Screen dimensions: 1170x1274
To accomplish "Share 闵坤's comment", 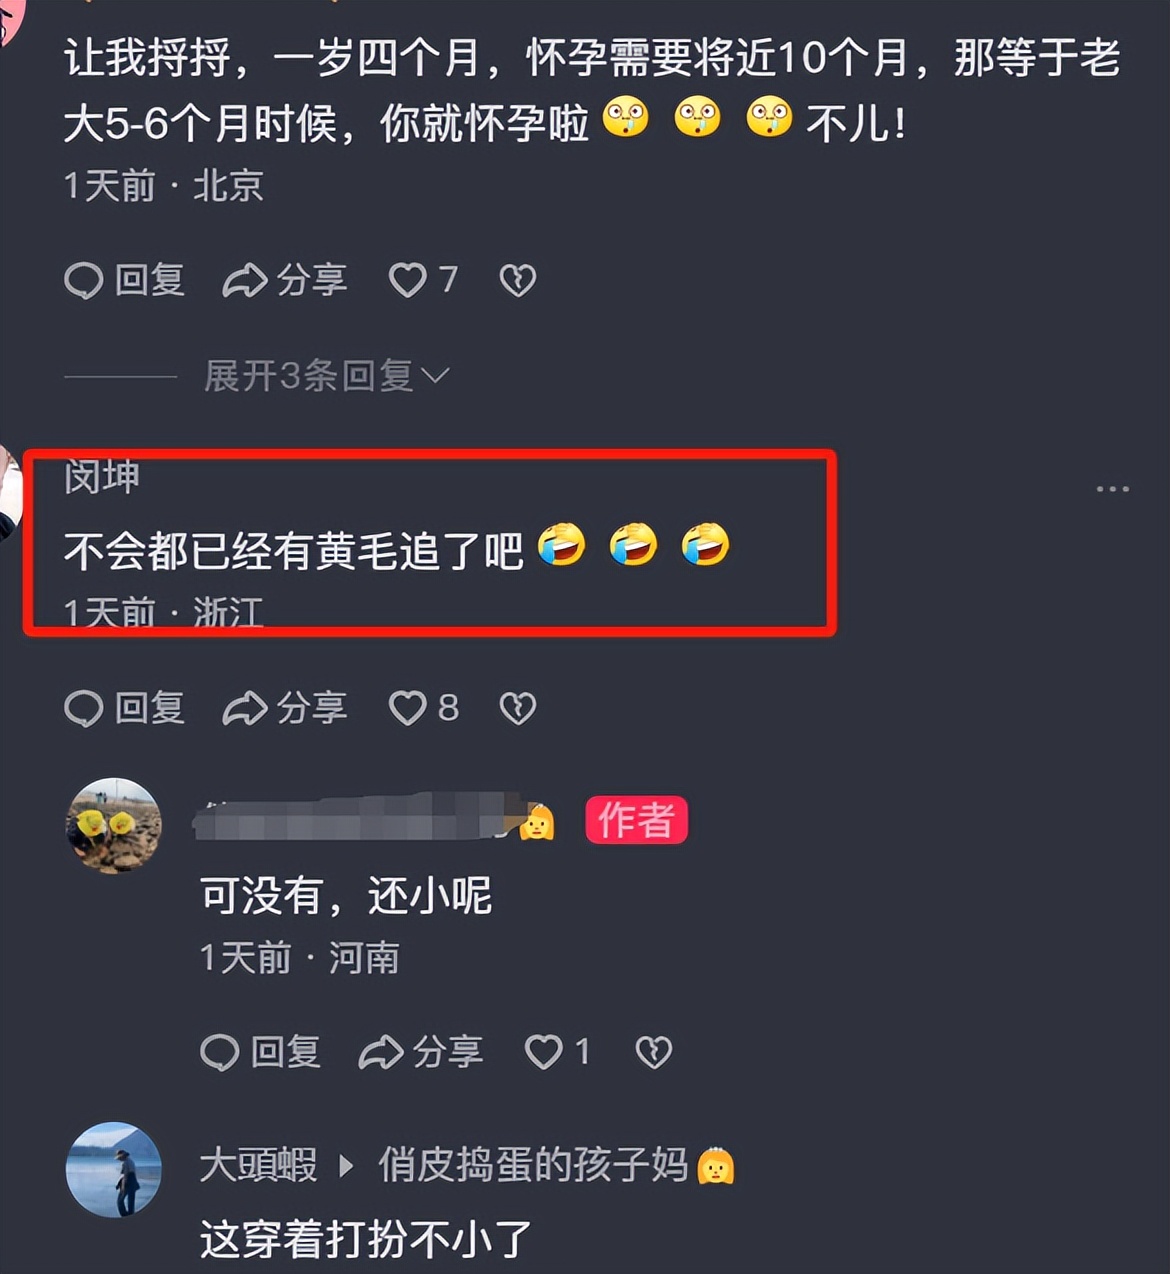I will [x=285, y=708].
